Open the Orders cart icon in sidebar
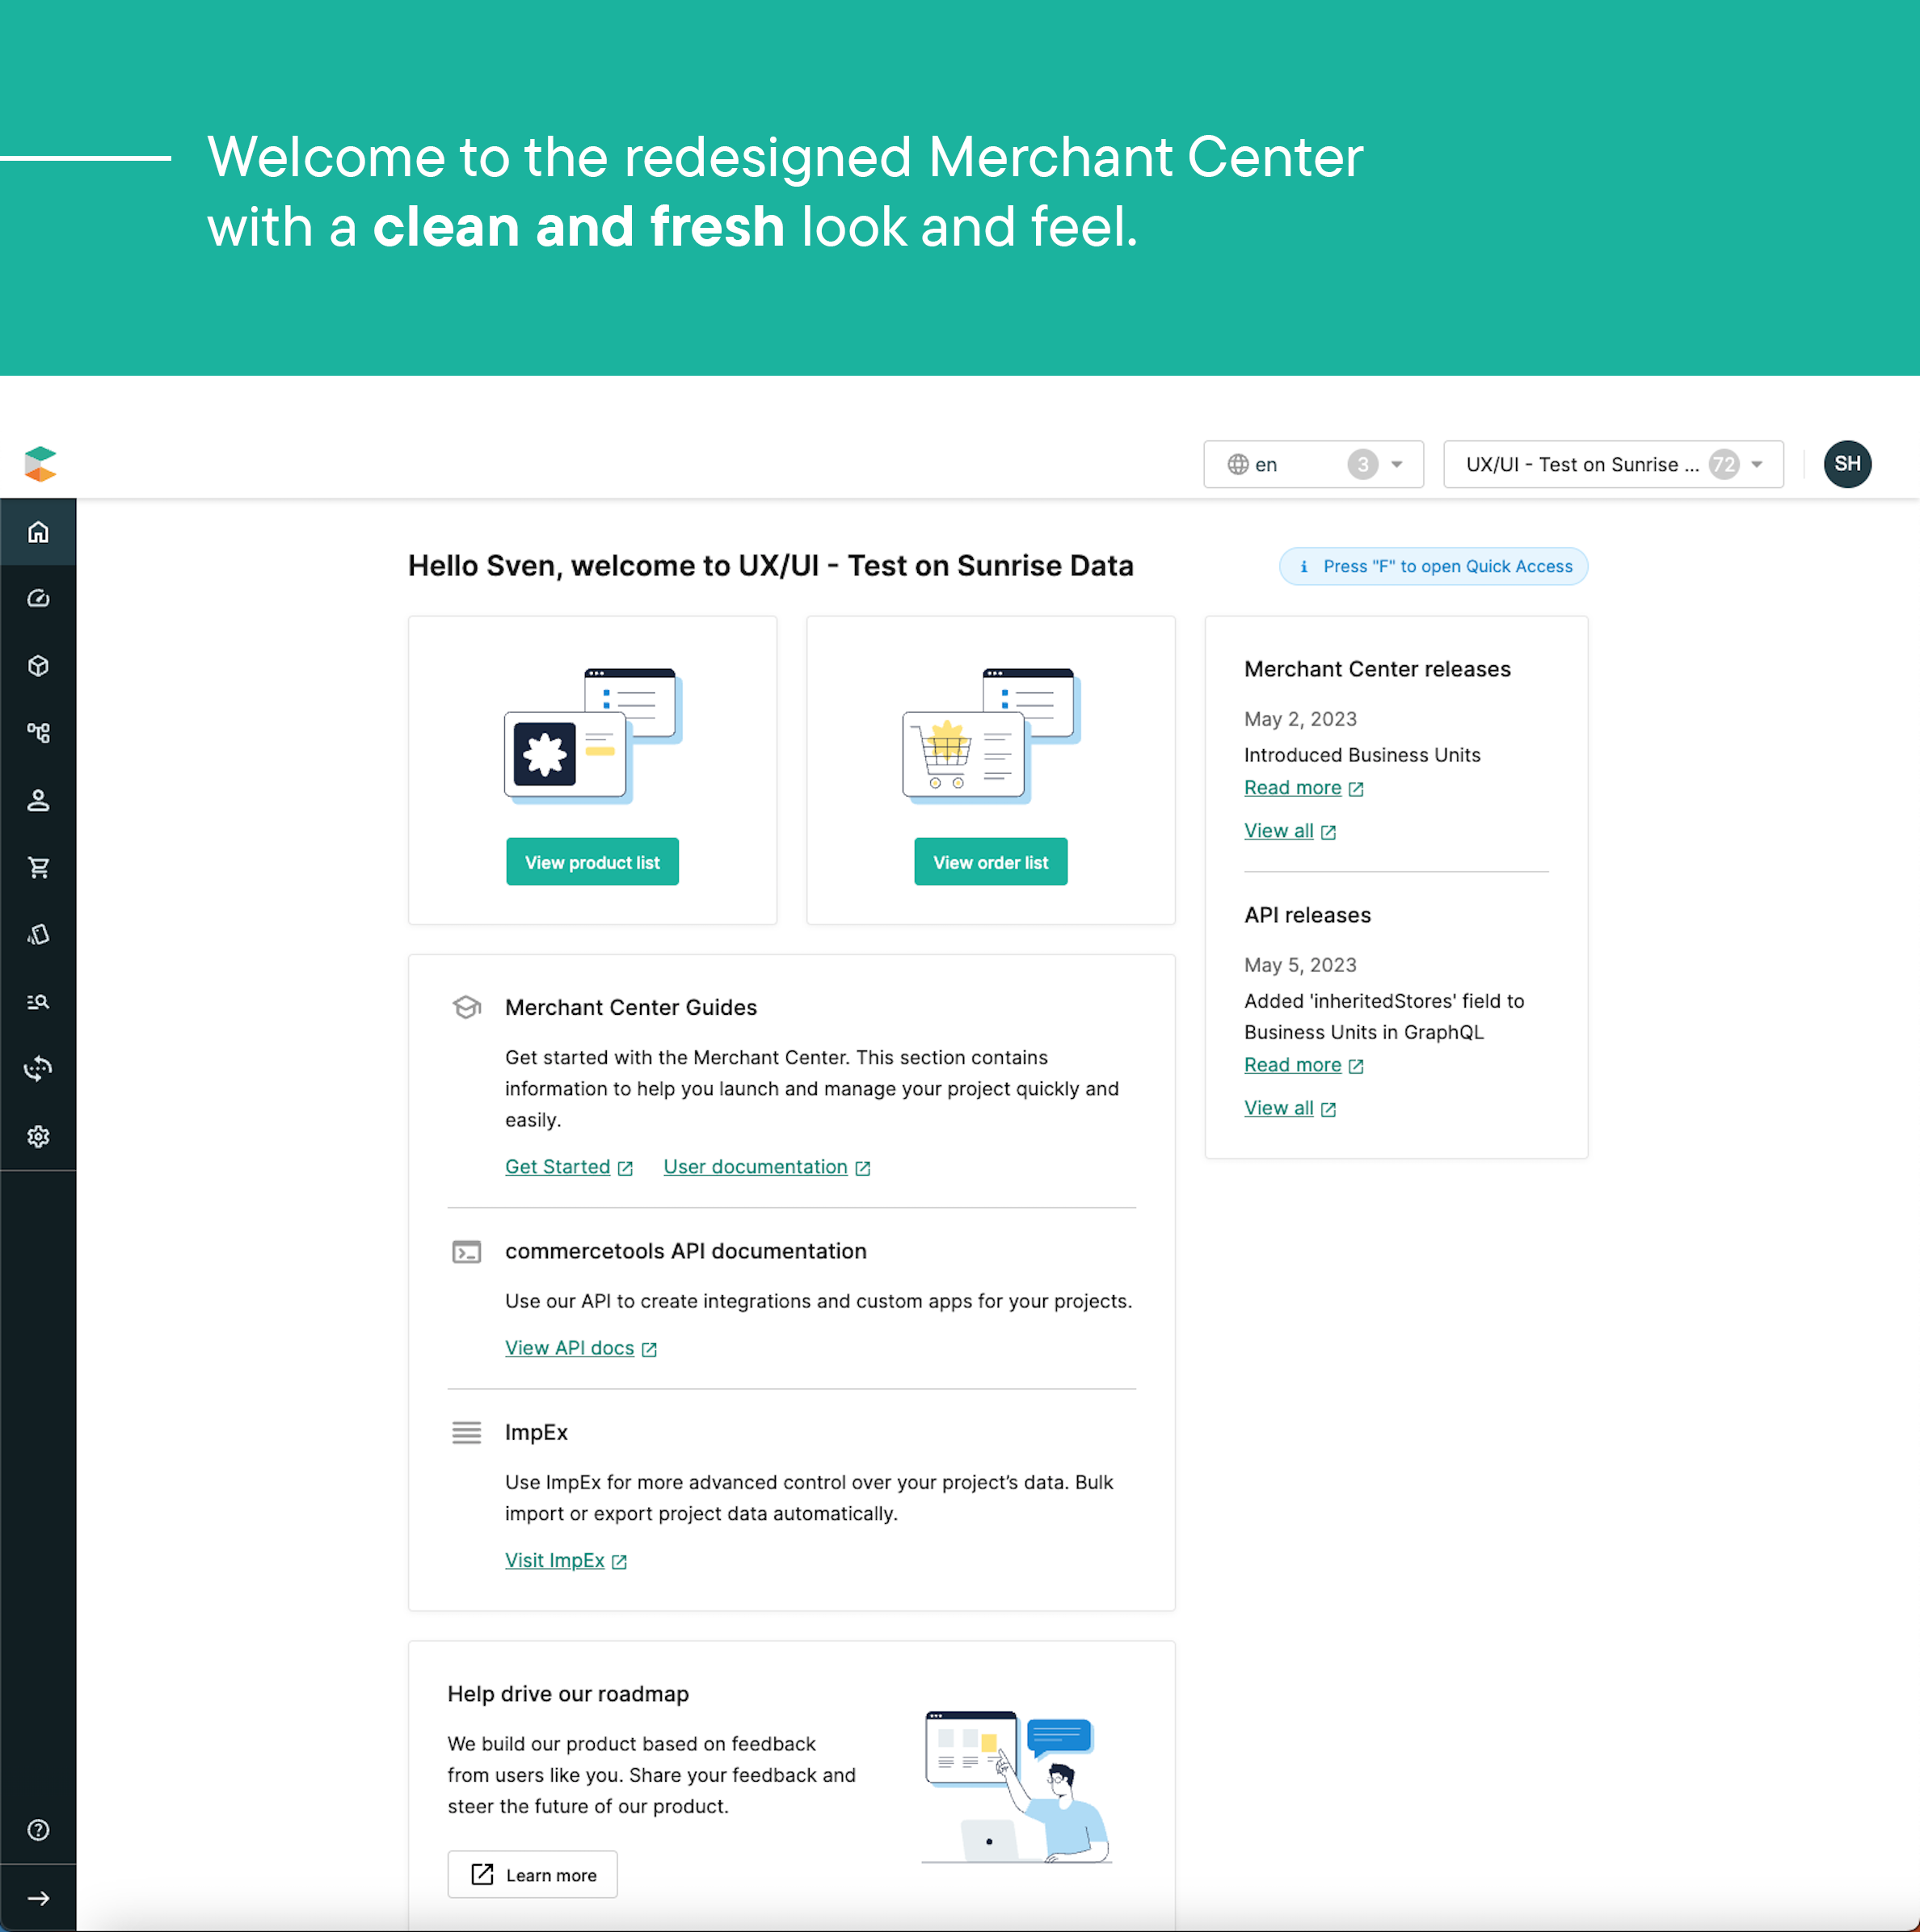Screen dimensions: 1920x1932 [38, 867]
